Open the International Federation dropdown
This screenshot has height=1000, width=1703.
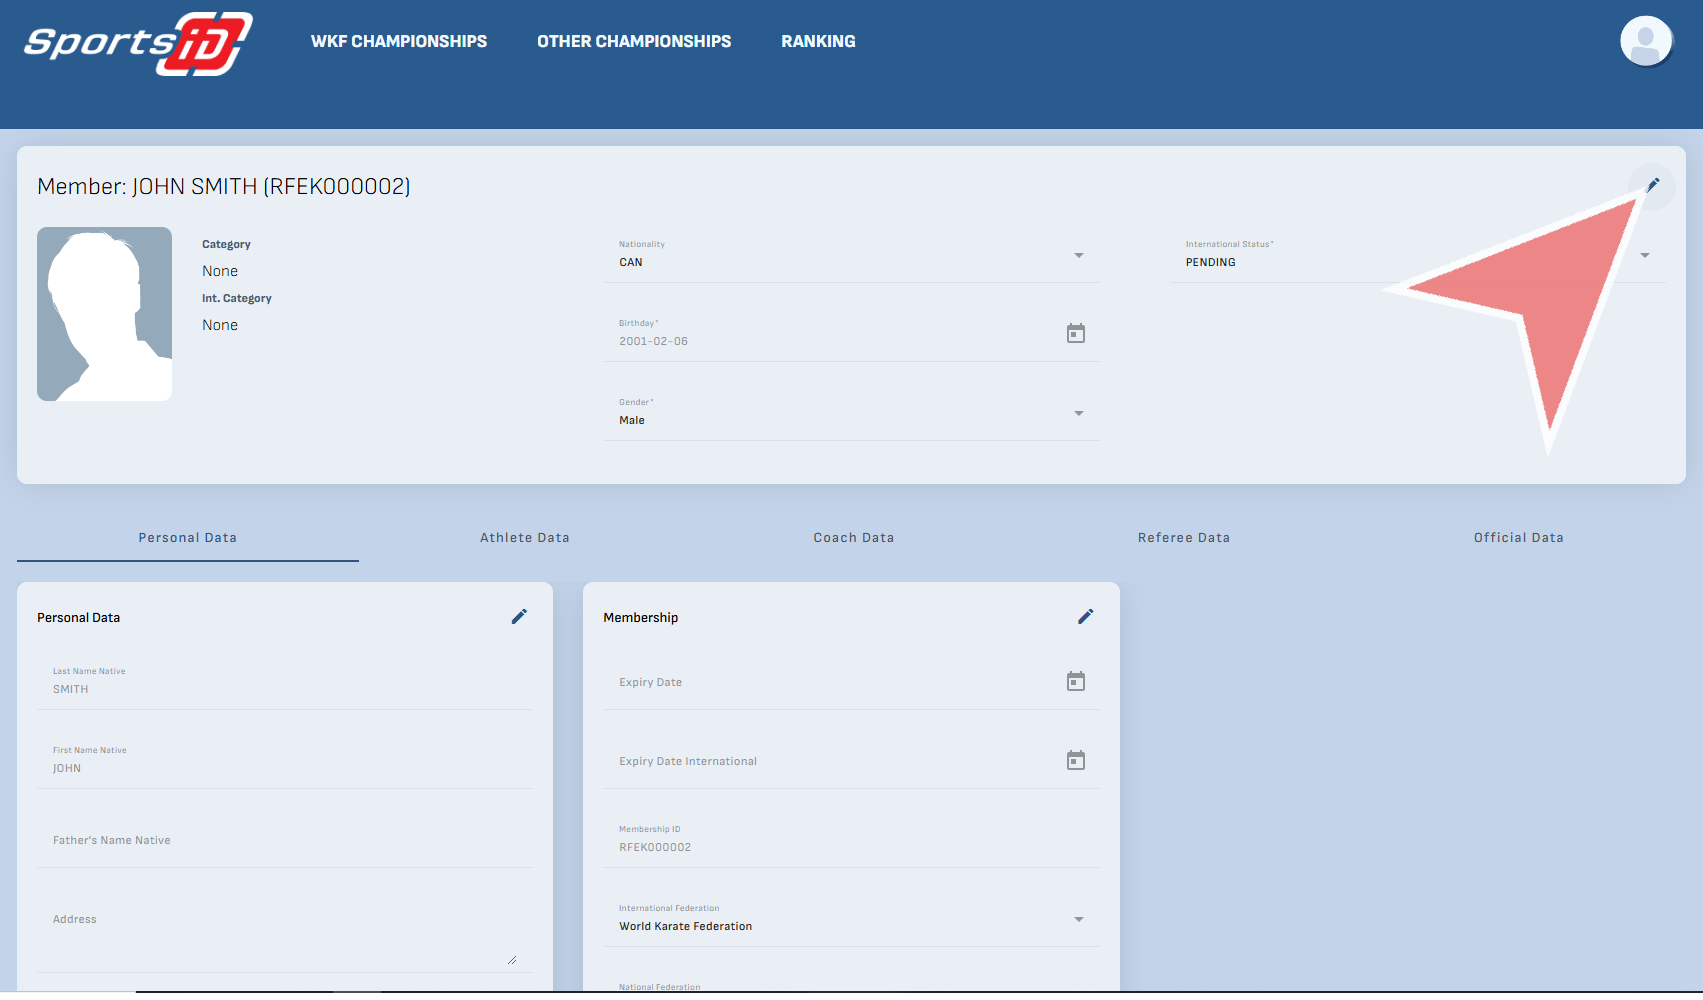(x=1078, y=920)
